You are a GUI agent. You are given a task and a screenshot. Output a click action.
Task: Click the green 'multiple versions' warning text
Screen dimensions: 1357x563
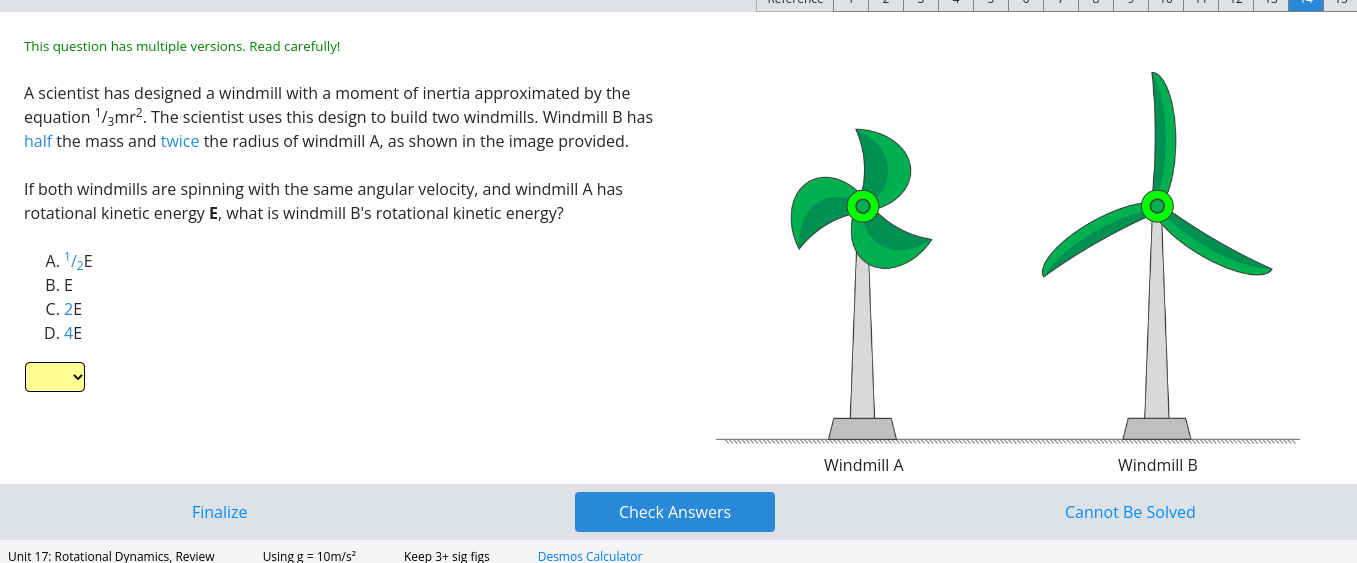182,46
